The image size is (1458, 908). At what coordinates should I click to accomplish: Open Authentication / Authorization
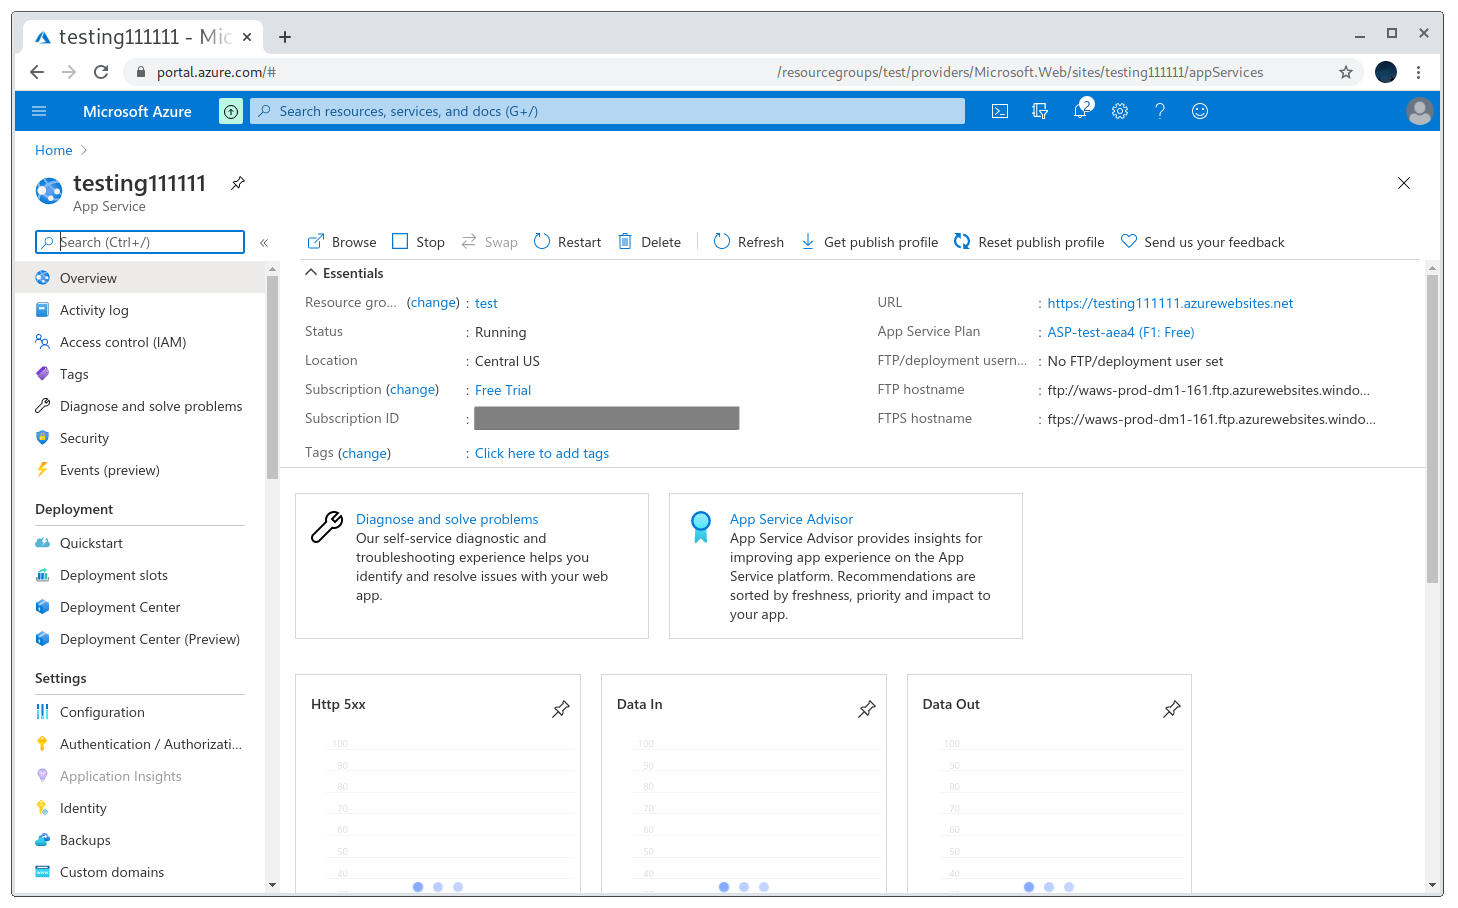tap(140, 744)
